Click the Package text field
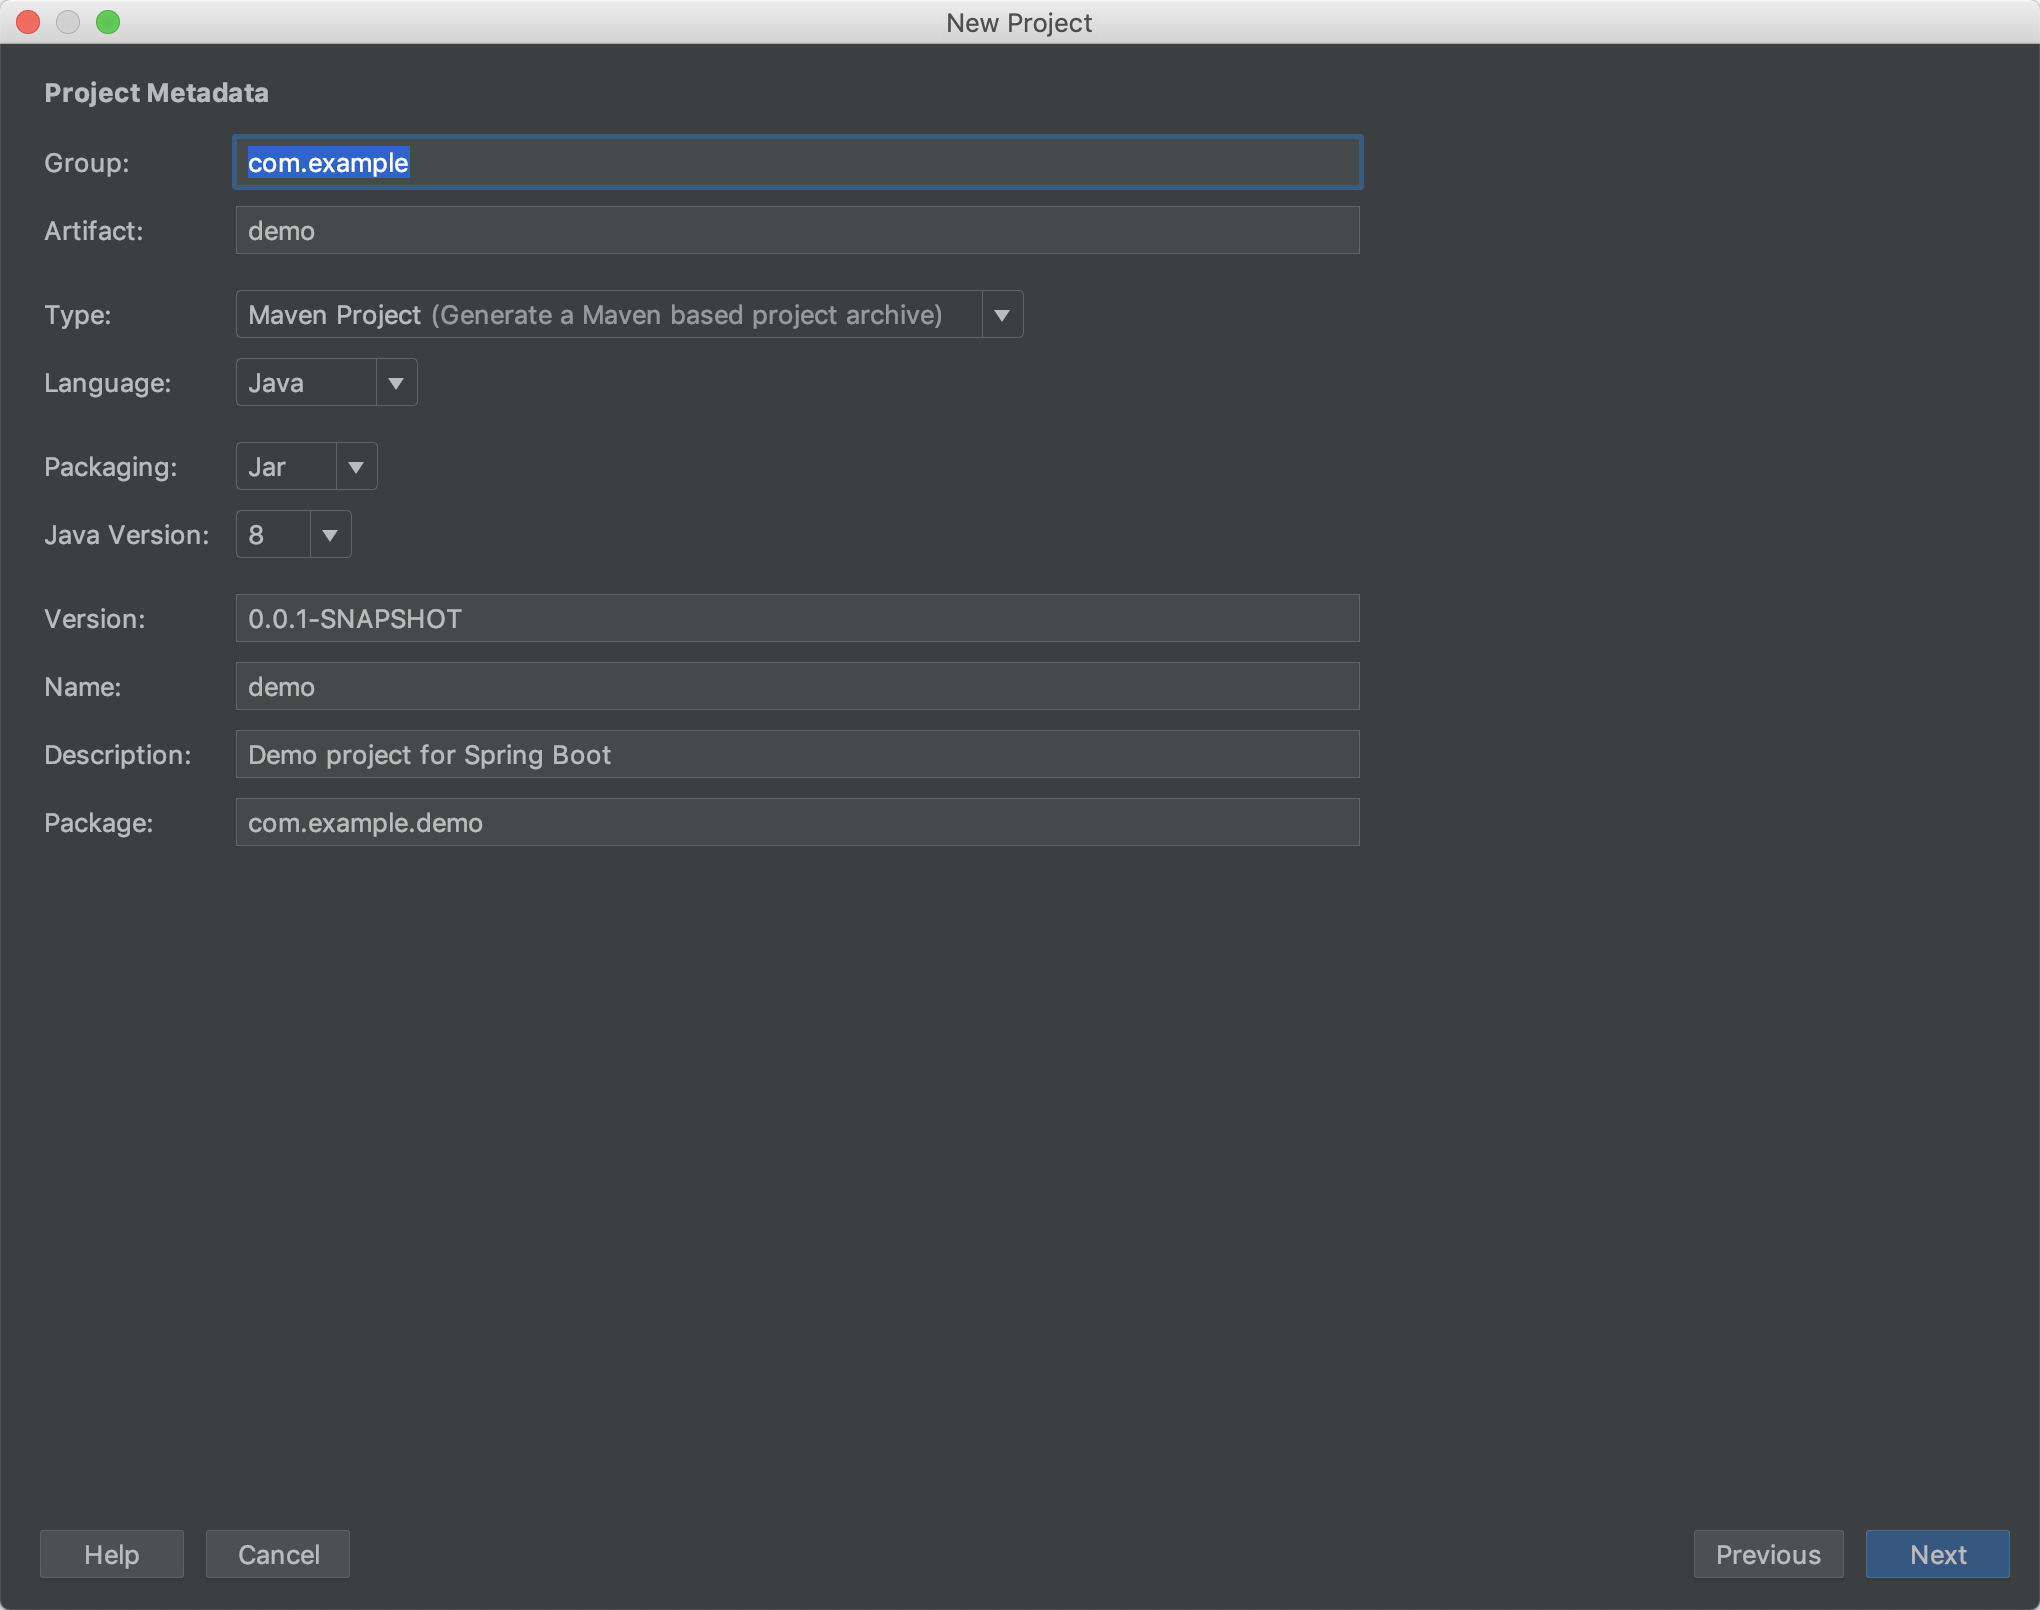The image size is (2040, 1610). click(x=797, y=823)
